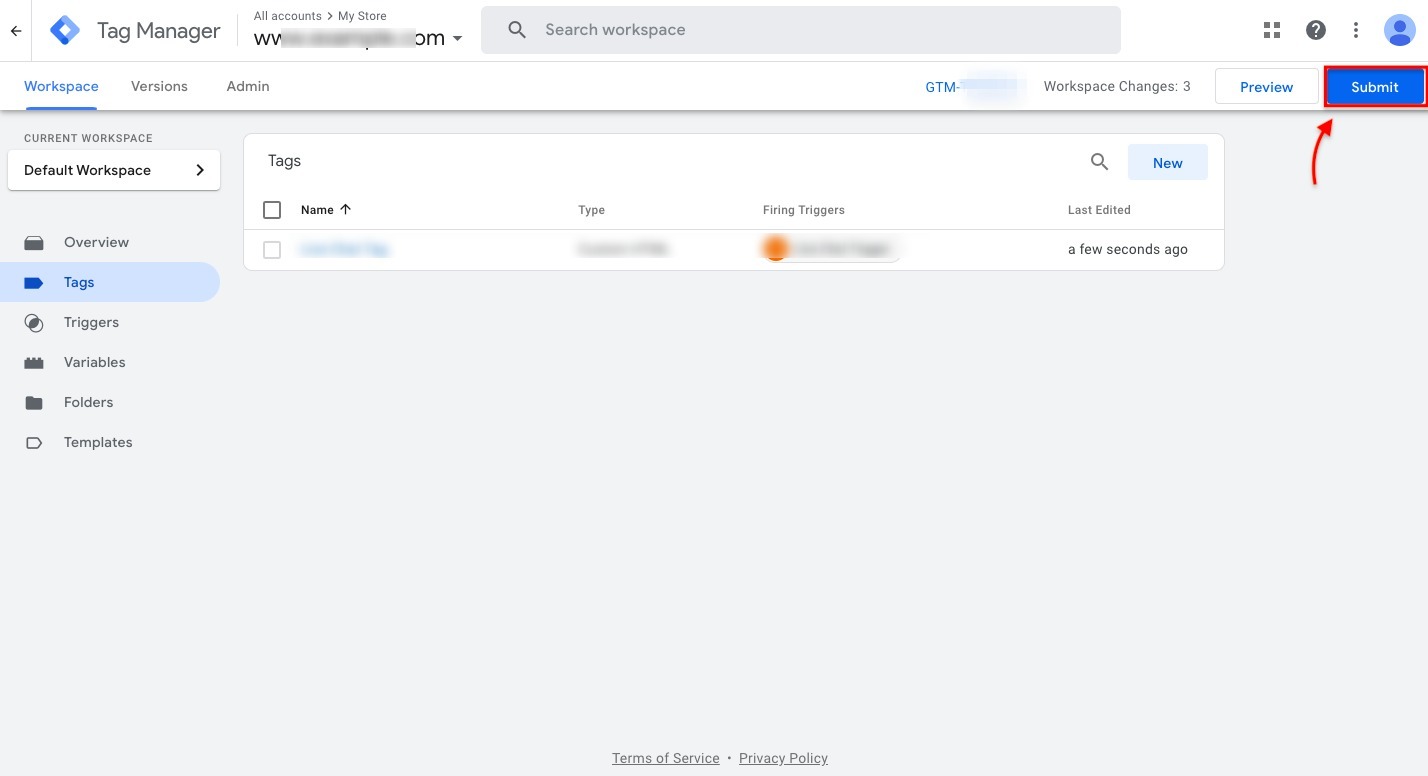Open the Terms of Service link
The width and height of the screenshot is (1428, 776).
click(665, 758)
